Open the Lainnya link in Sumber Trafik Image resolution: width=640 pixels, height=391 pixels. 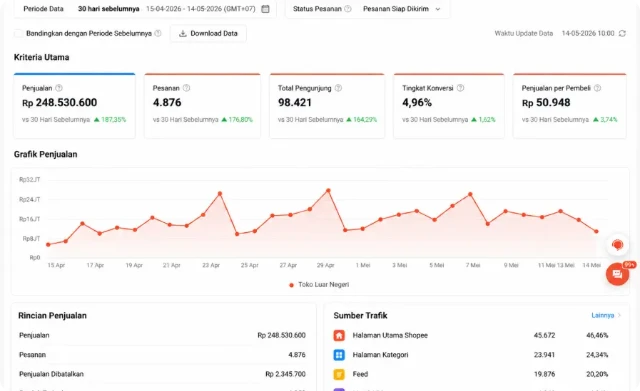pos(606,315)
